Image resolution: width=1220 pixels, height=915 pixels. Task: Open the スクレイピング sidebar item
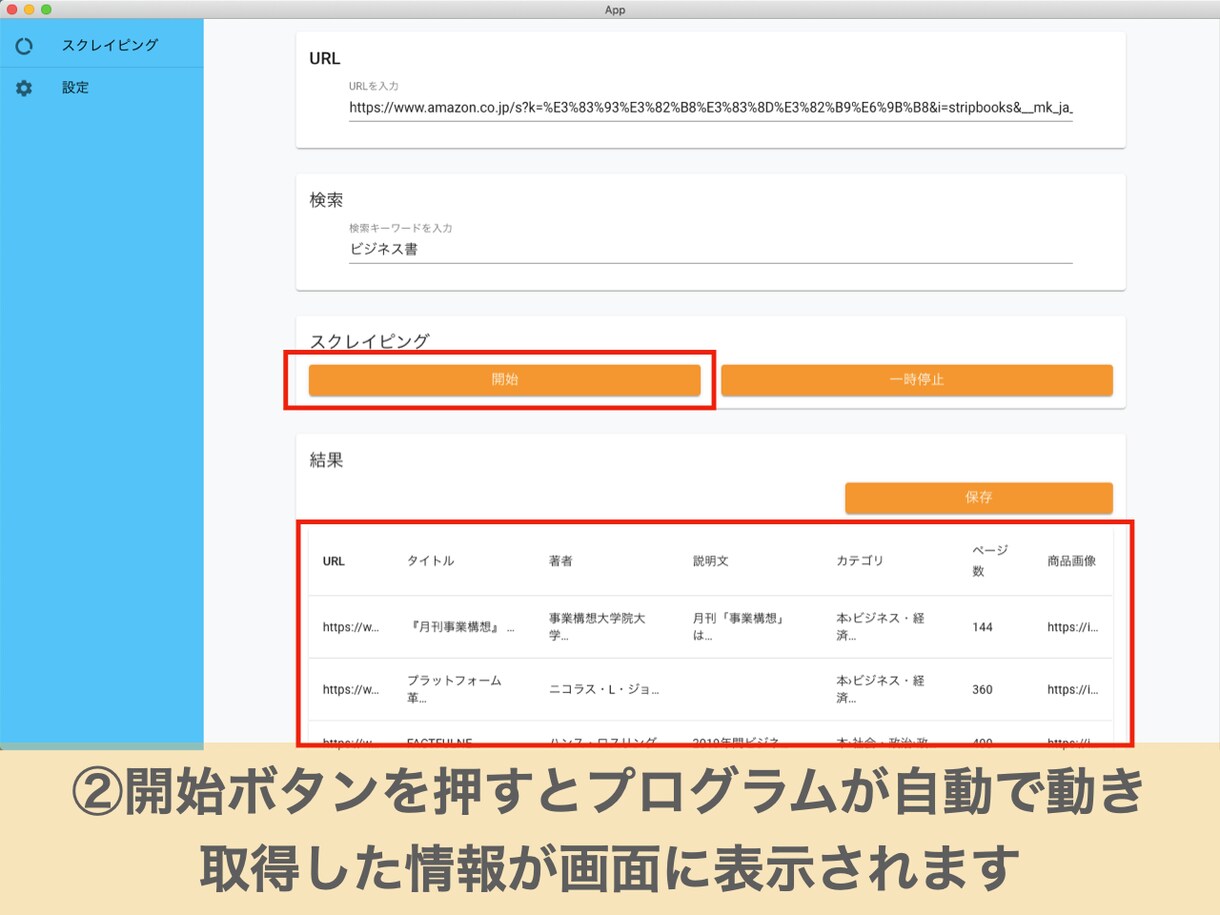click(x=102, y=45)
